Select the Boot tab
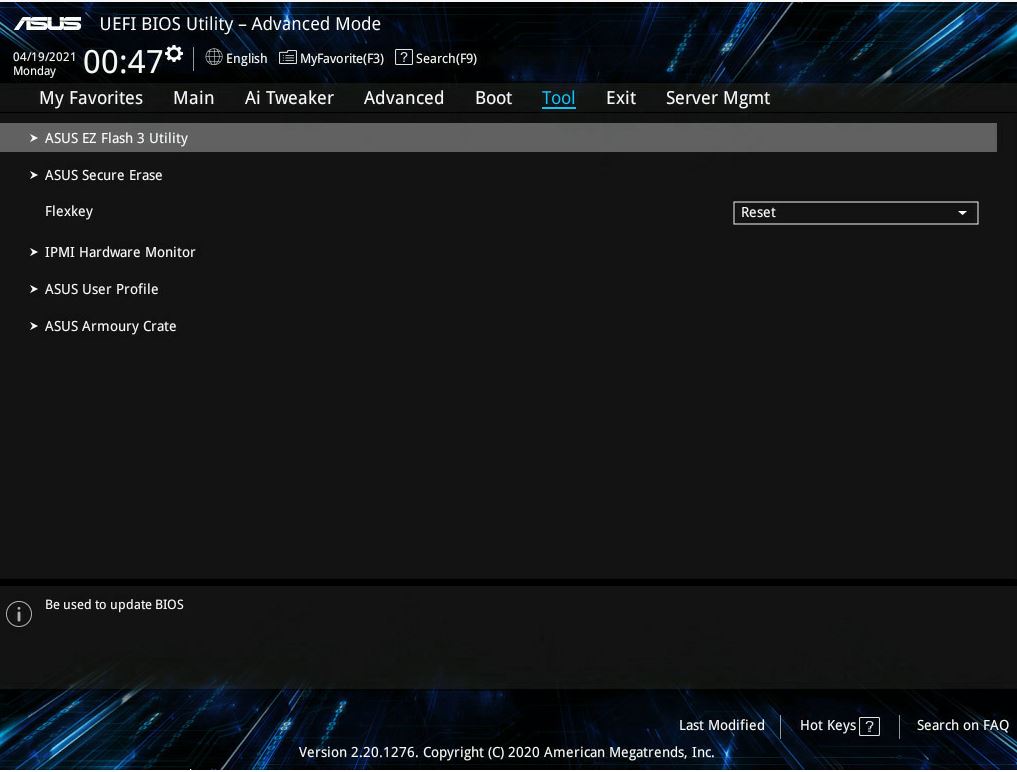Image resolution: width=1017 pixels, height=772 pixels. click(x=494, y=98)
